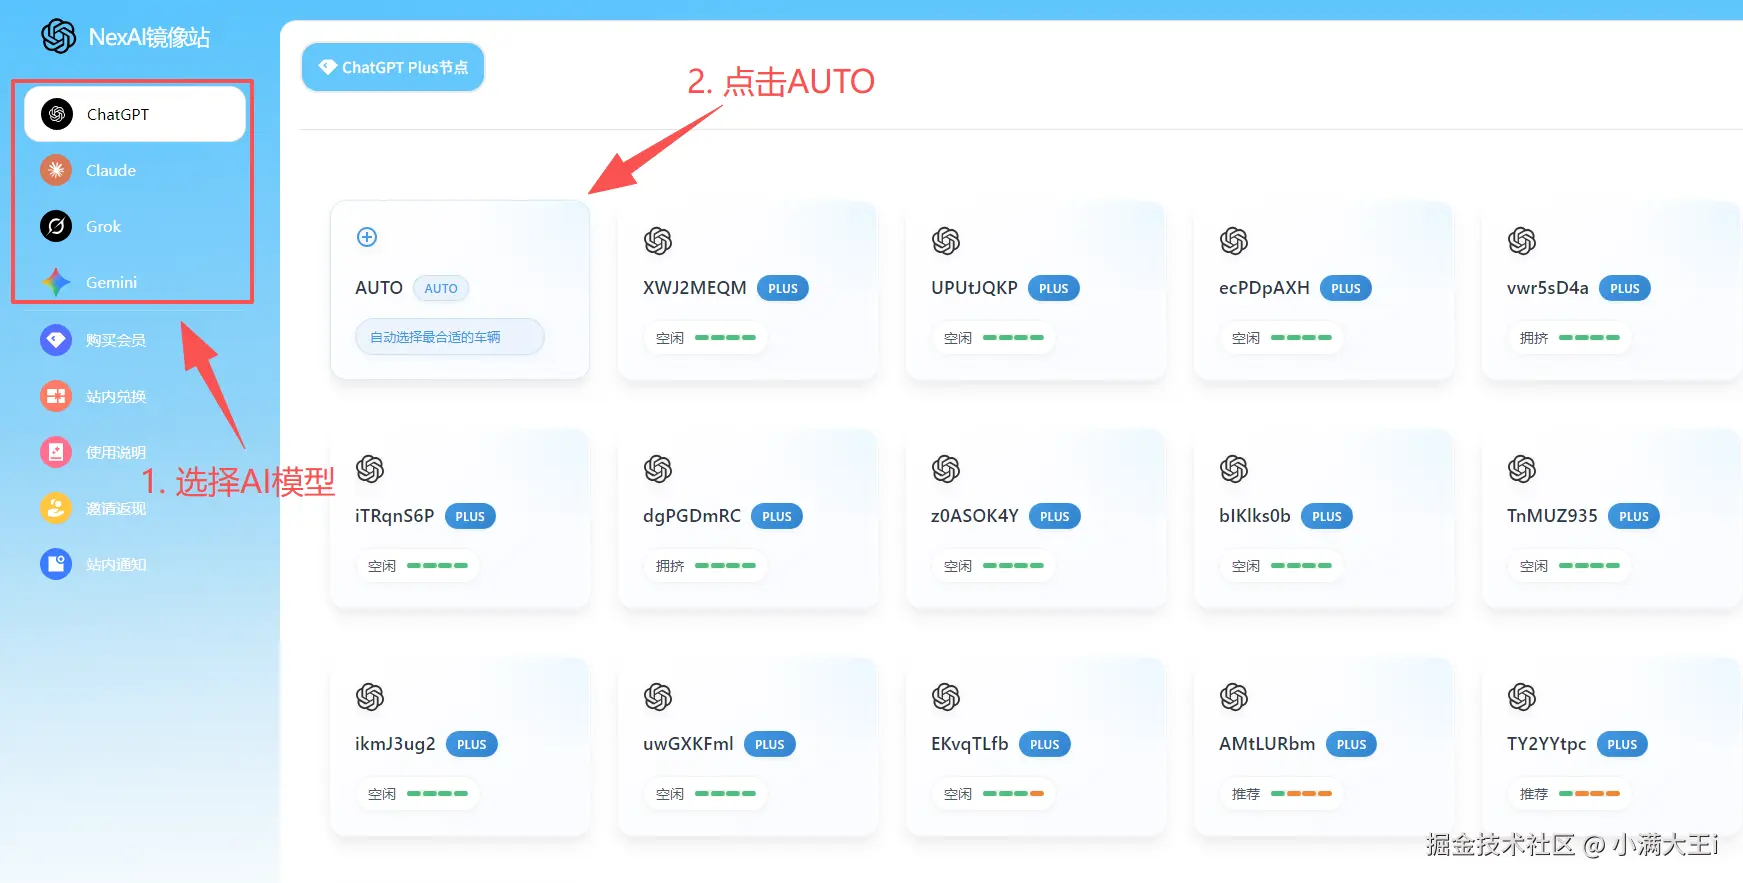Click the node name bIKlks0b

point(1255,516)
